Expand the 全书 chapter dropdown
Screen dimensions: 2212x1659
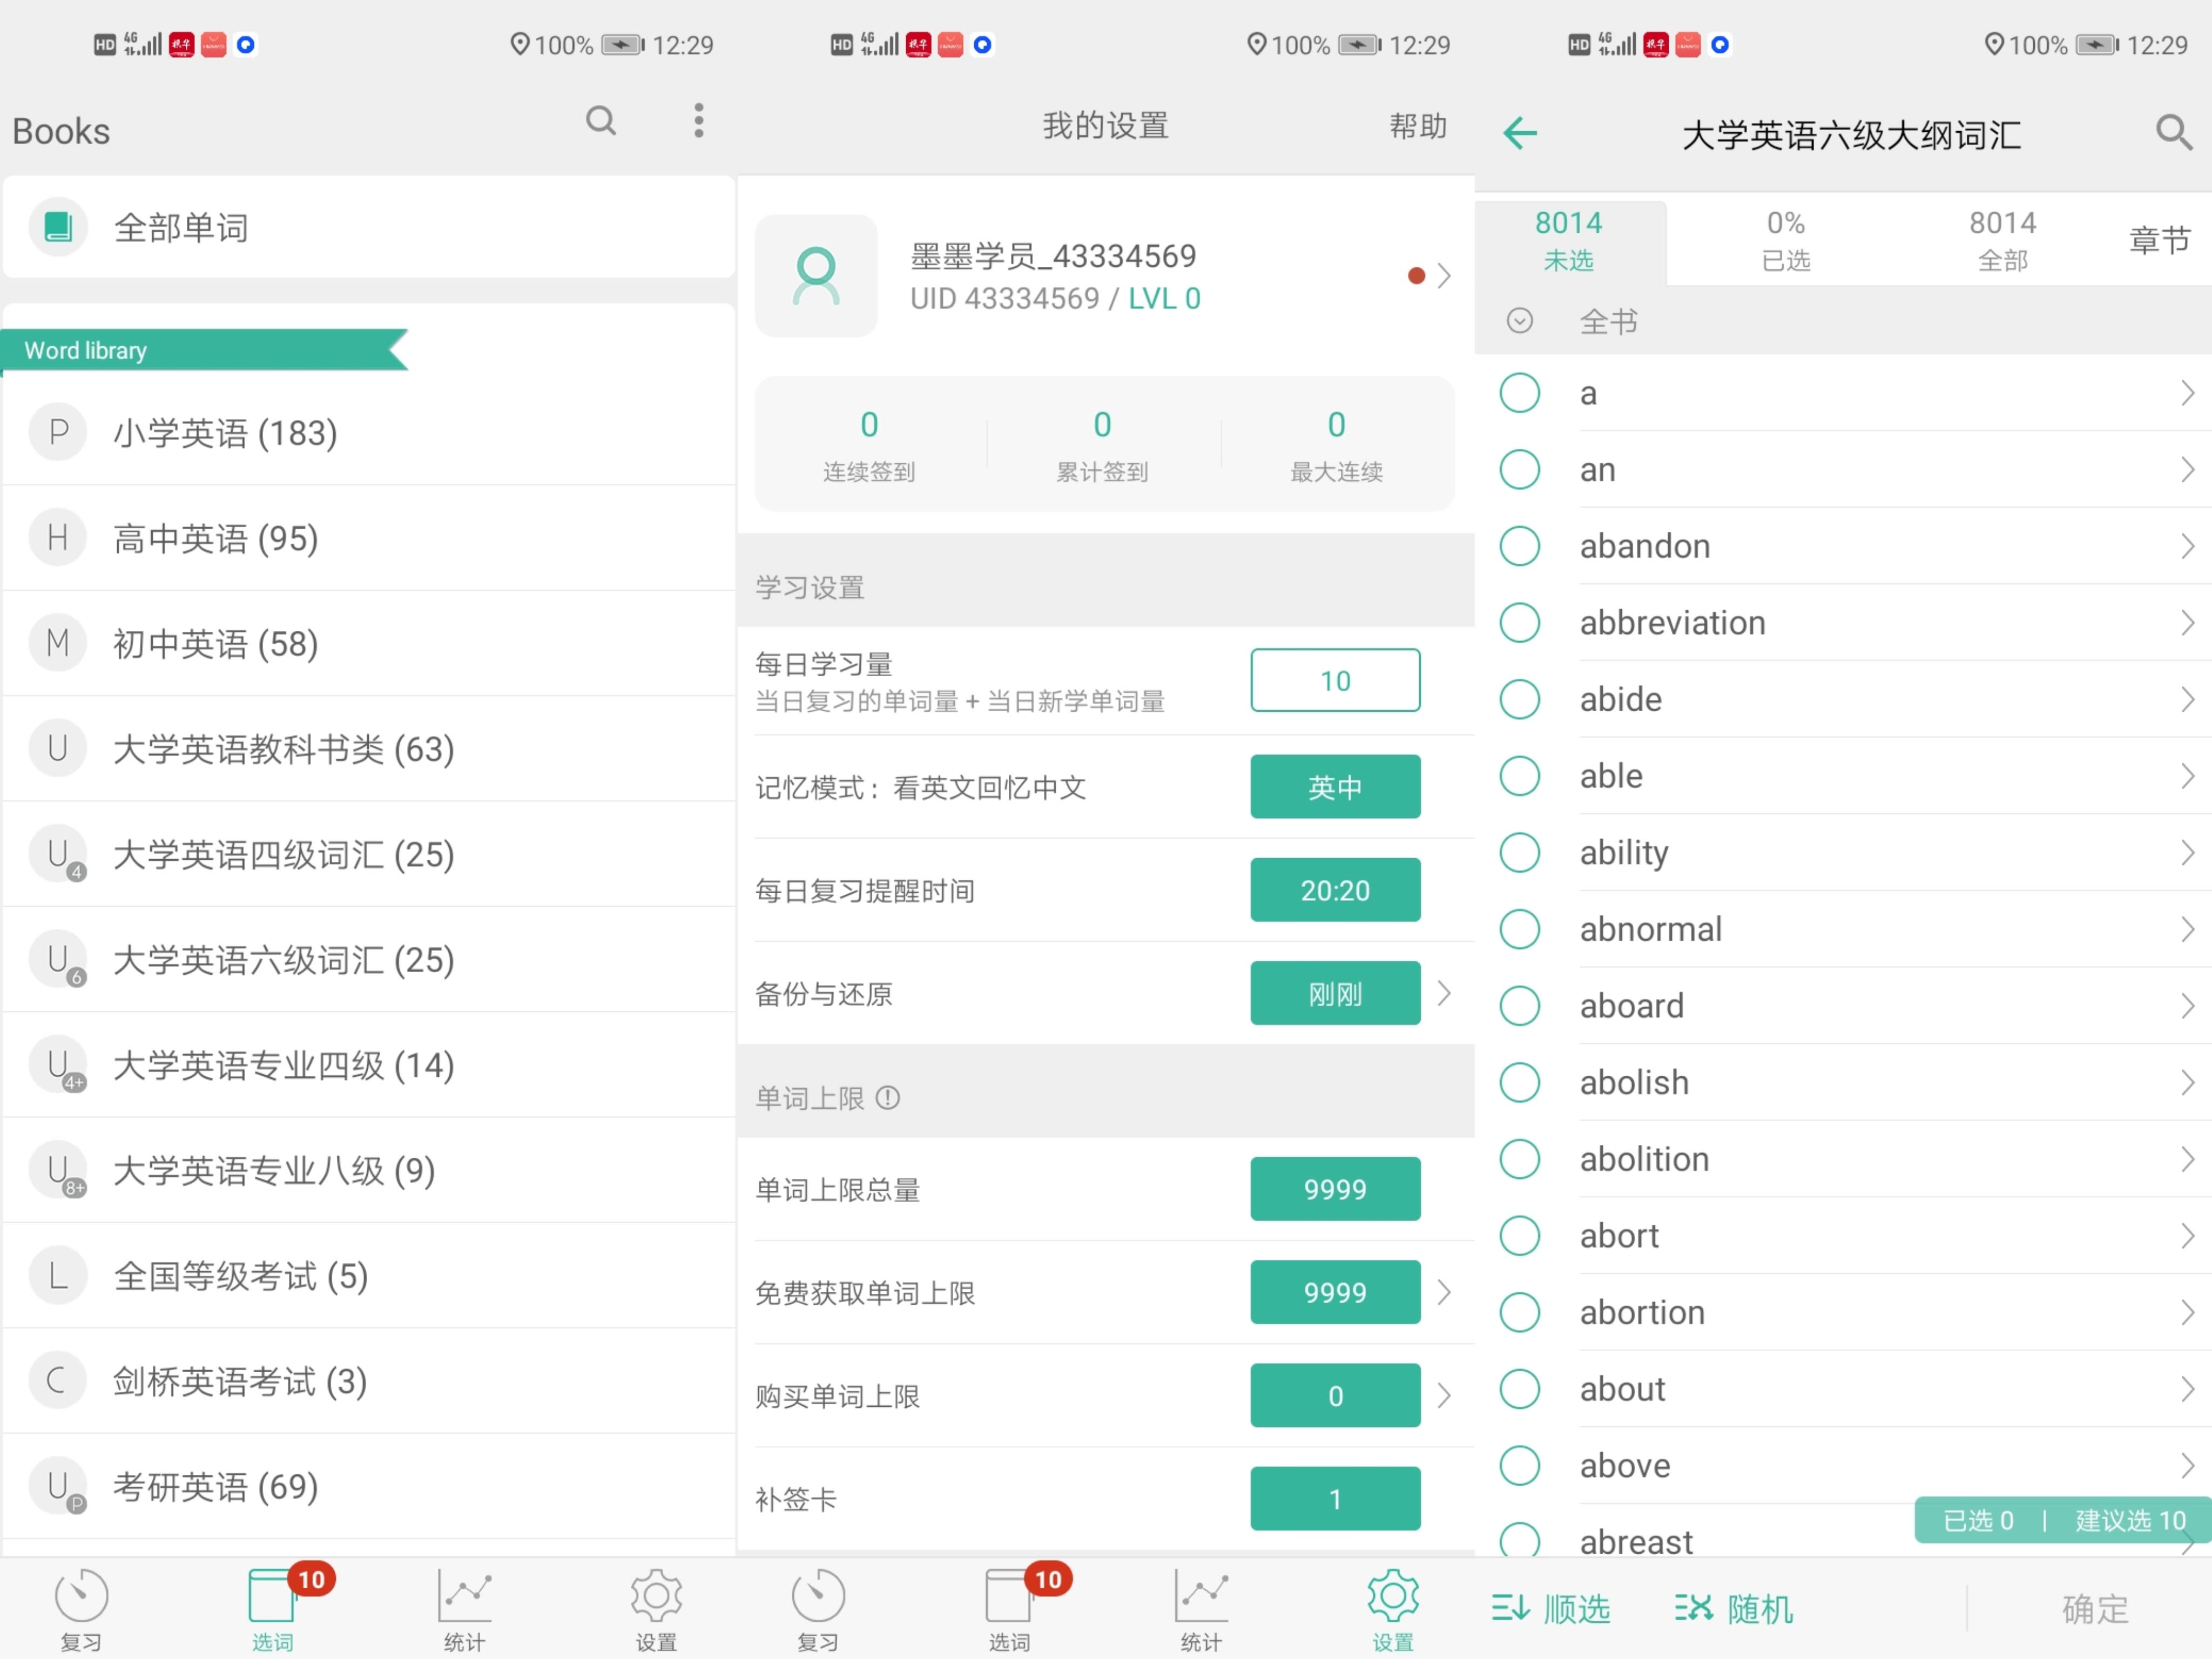tap(1519, 321)
